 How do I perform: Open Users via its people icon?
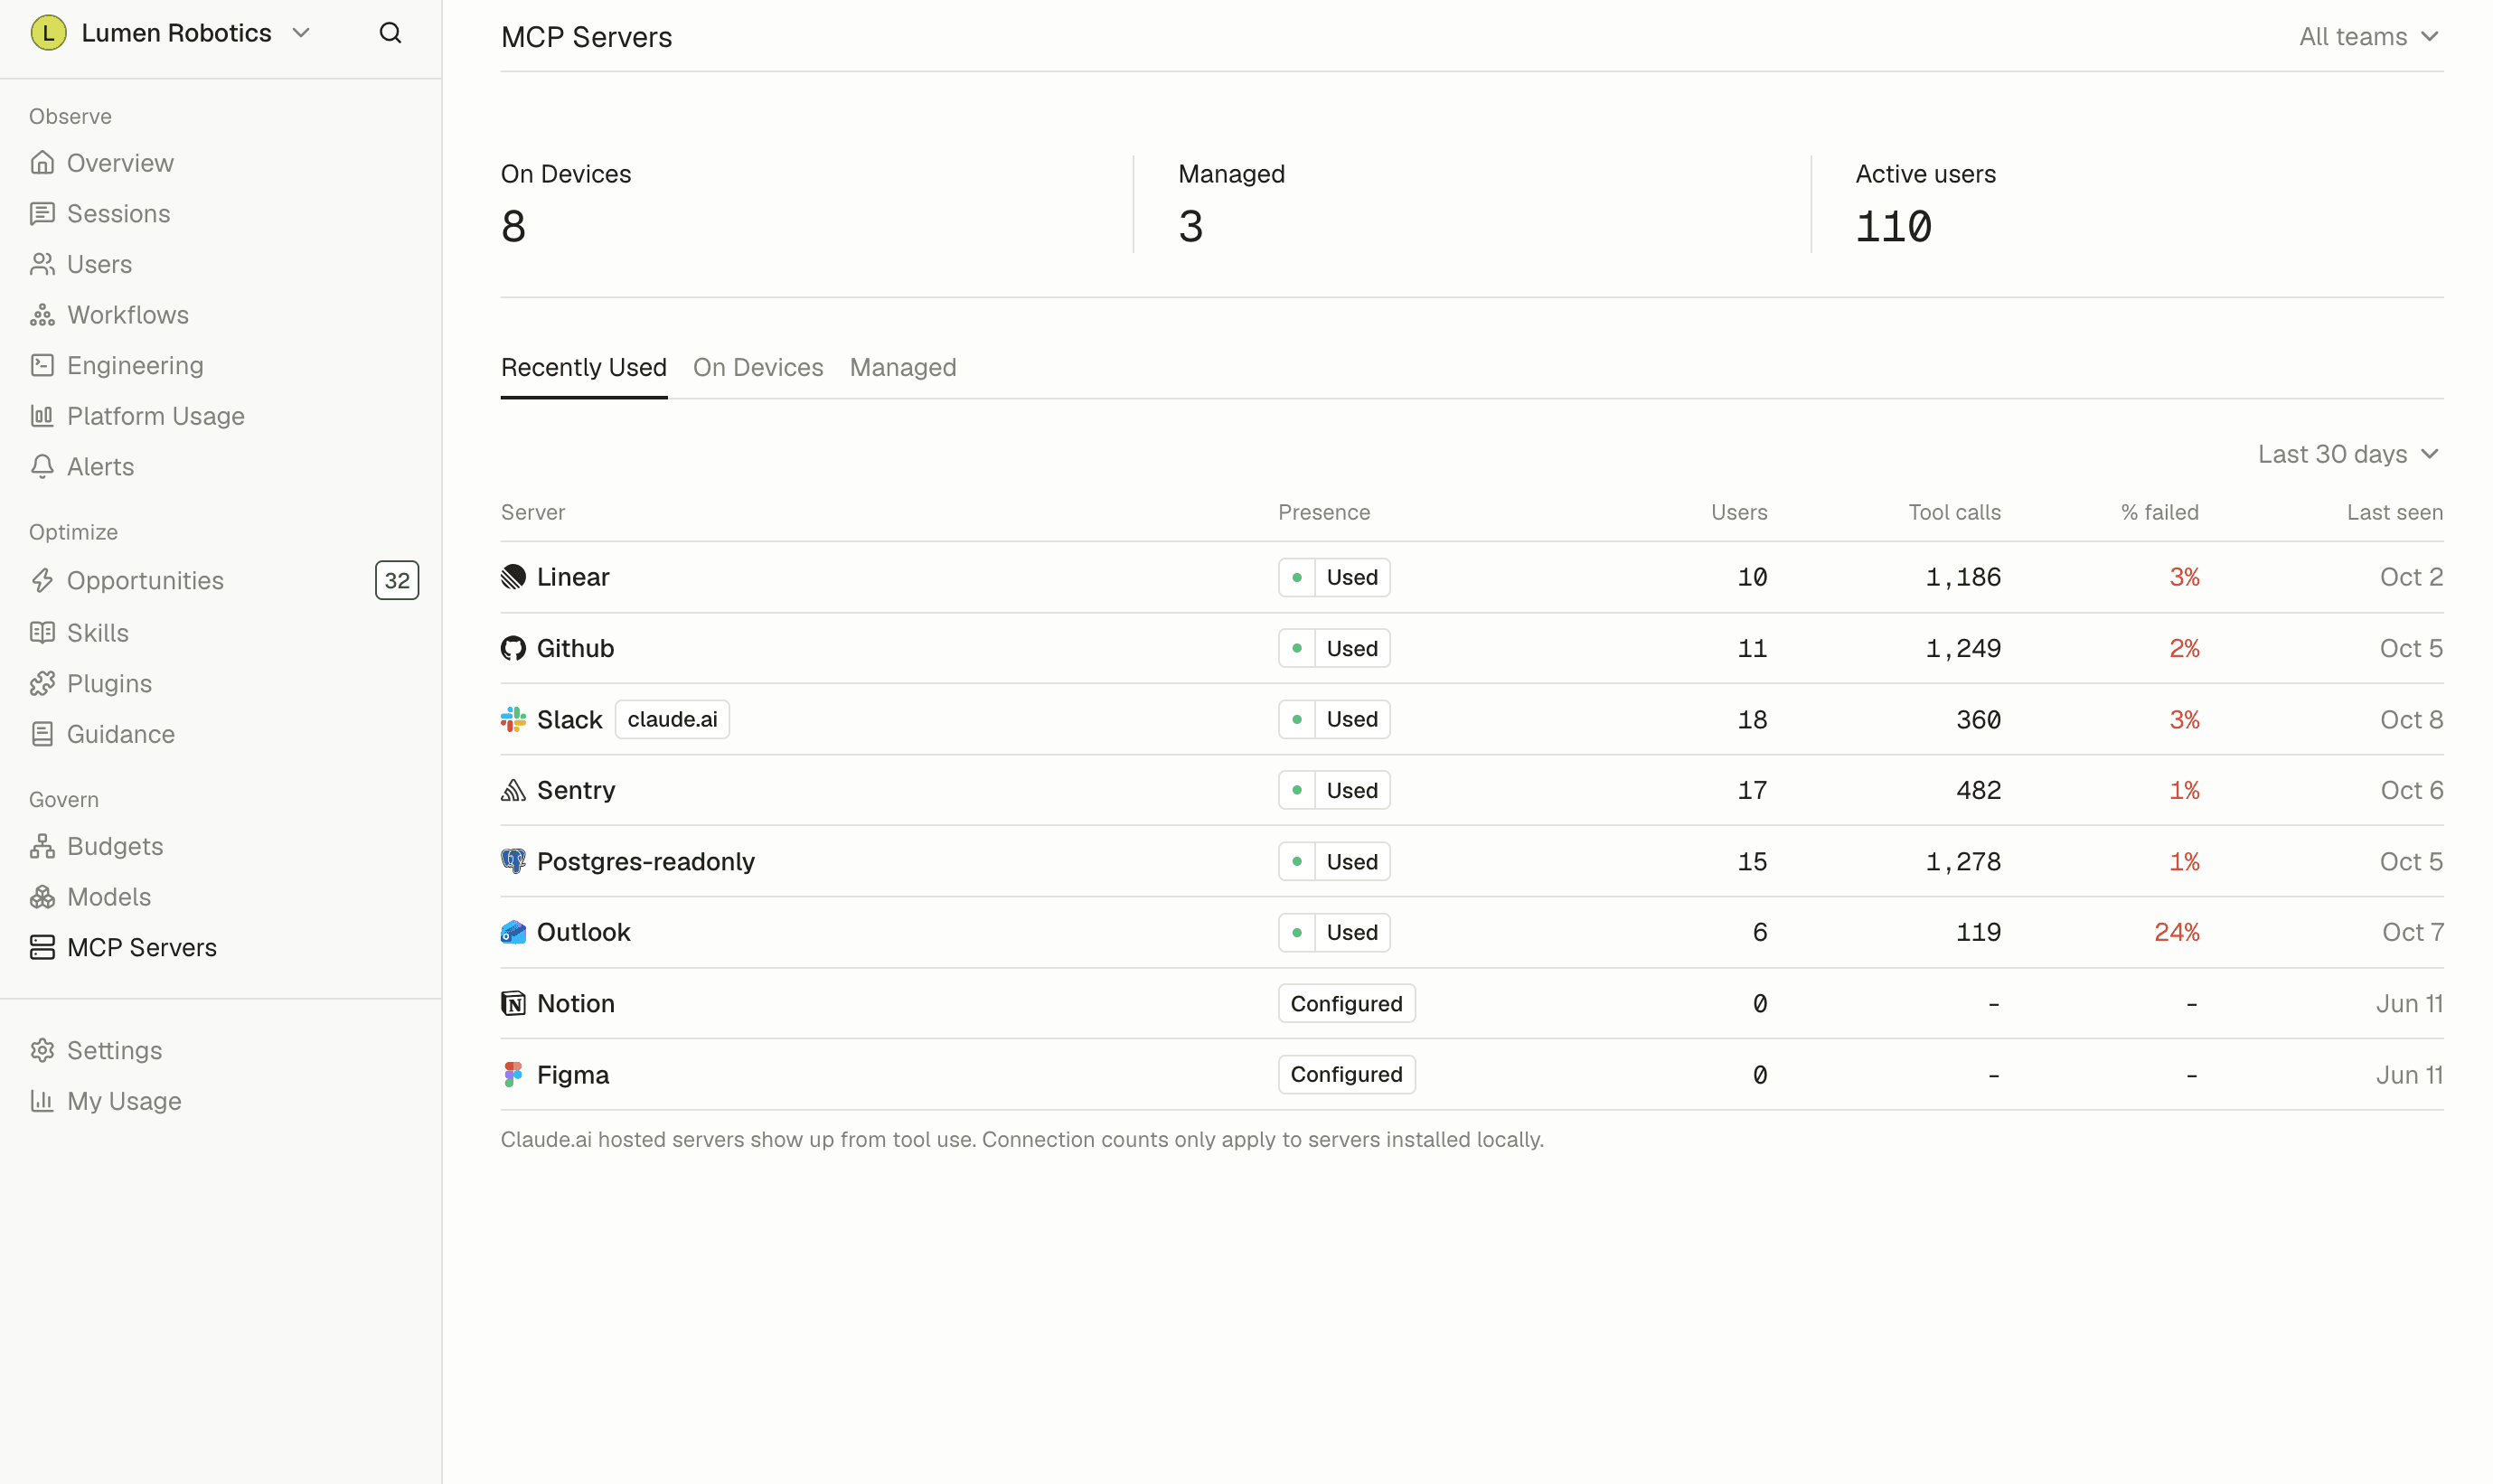click(x=42, y=264)
